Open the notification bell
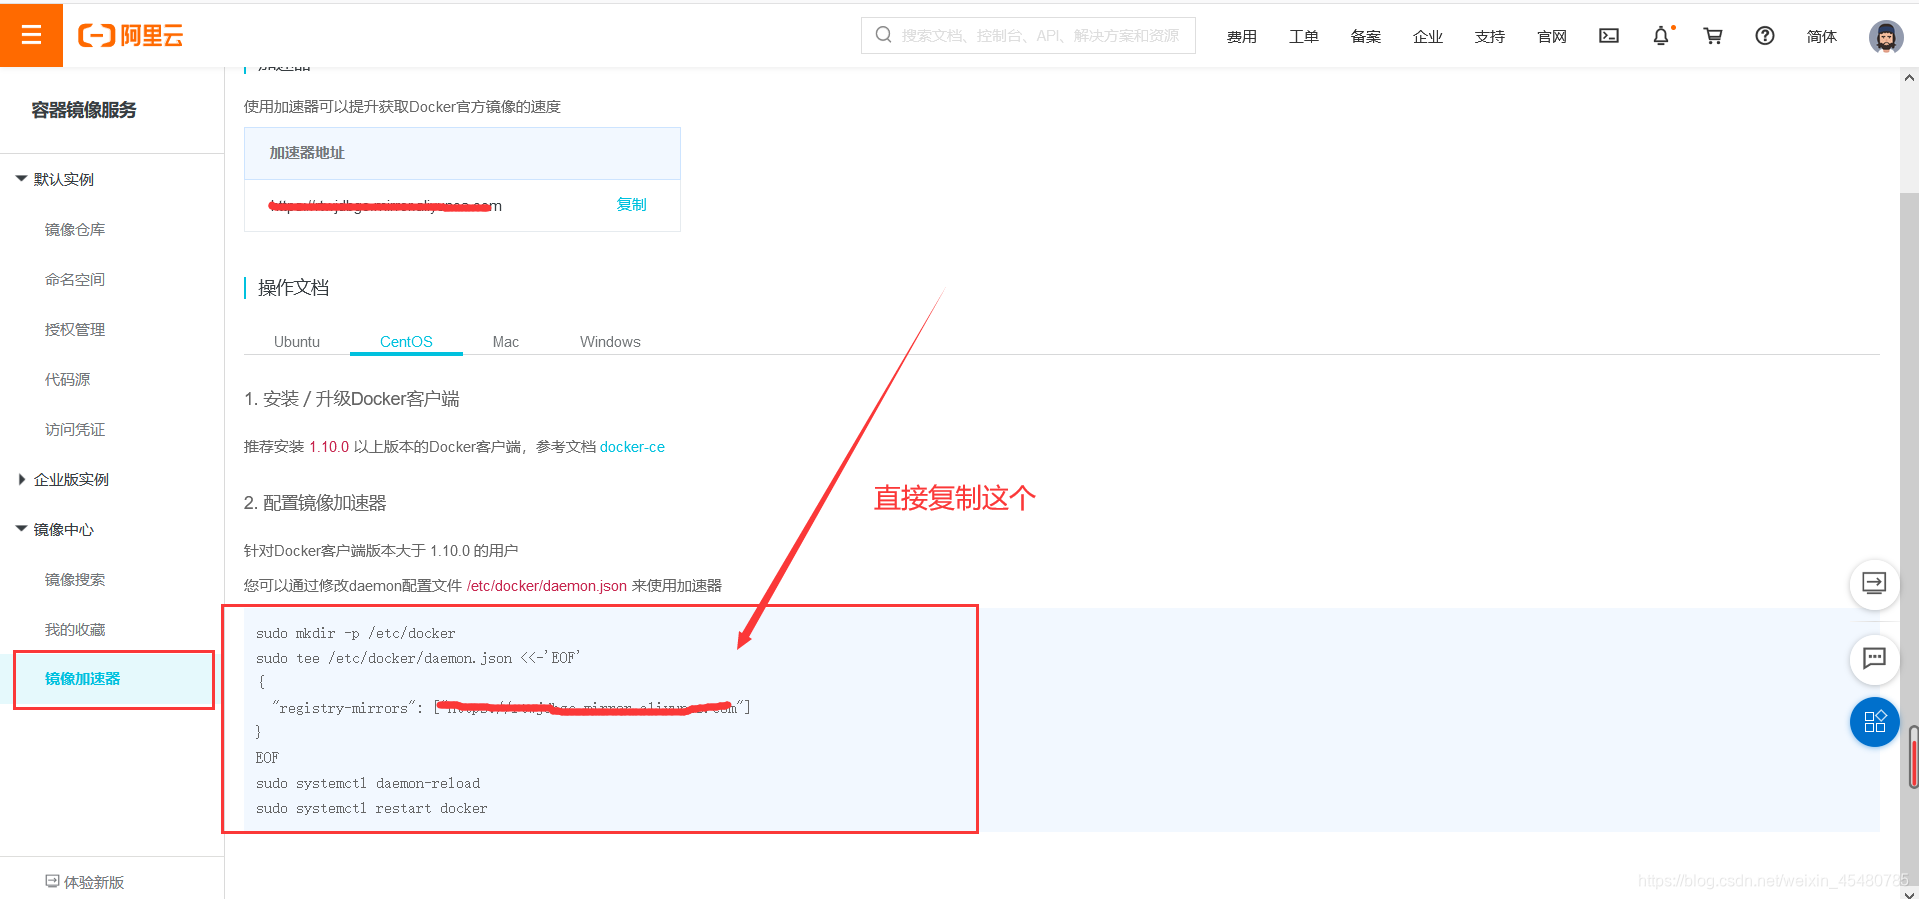The height and width of the screenshot is (899, 1919). pyautogui.click(x=1661, y=36)
